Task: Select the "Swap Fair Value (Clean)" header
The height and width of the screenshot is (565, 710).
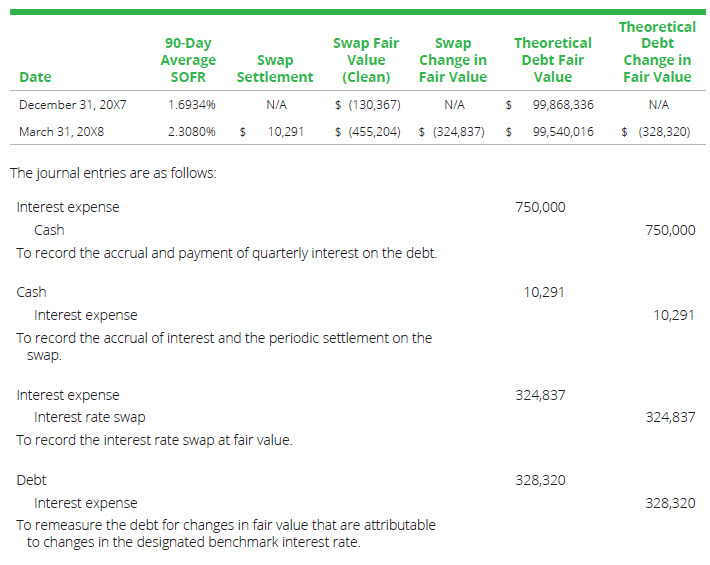Action: click(365, 60)
